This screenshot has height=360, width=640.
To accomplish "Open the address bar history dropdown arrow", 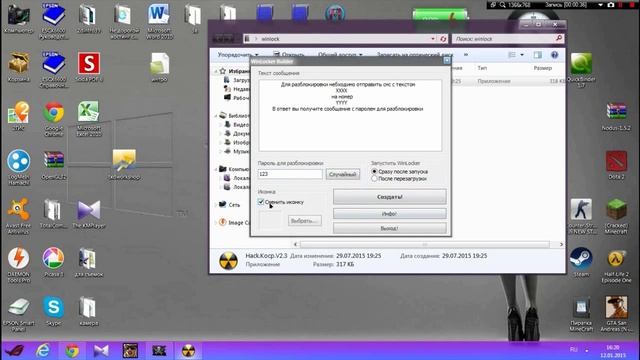I will point(433,39).
